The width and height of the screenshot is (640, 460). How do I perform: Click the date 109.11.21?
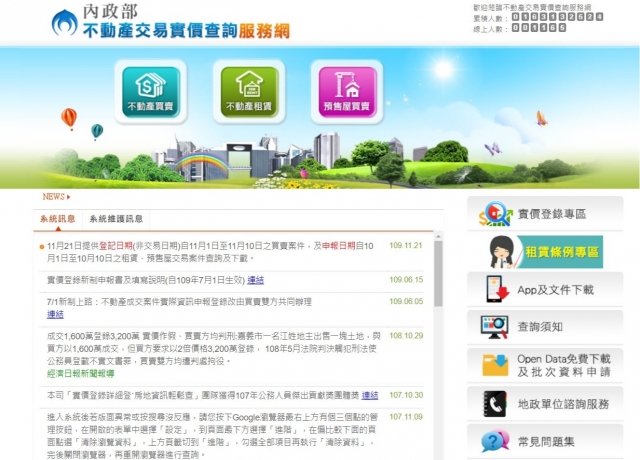coord(406,245)
